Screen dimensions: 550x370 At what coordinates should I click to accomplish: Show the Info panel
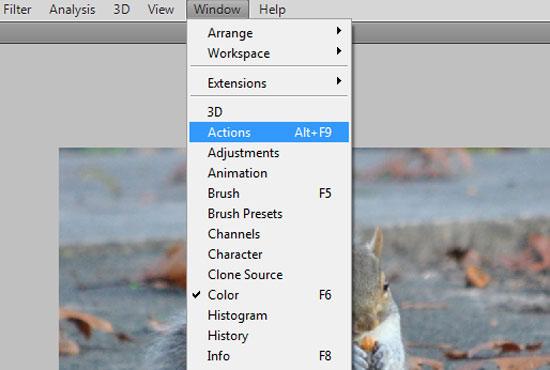click(x=269, y=356)
